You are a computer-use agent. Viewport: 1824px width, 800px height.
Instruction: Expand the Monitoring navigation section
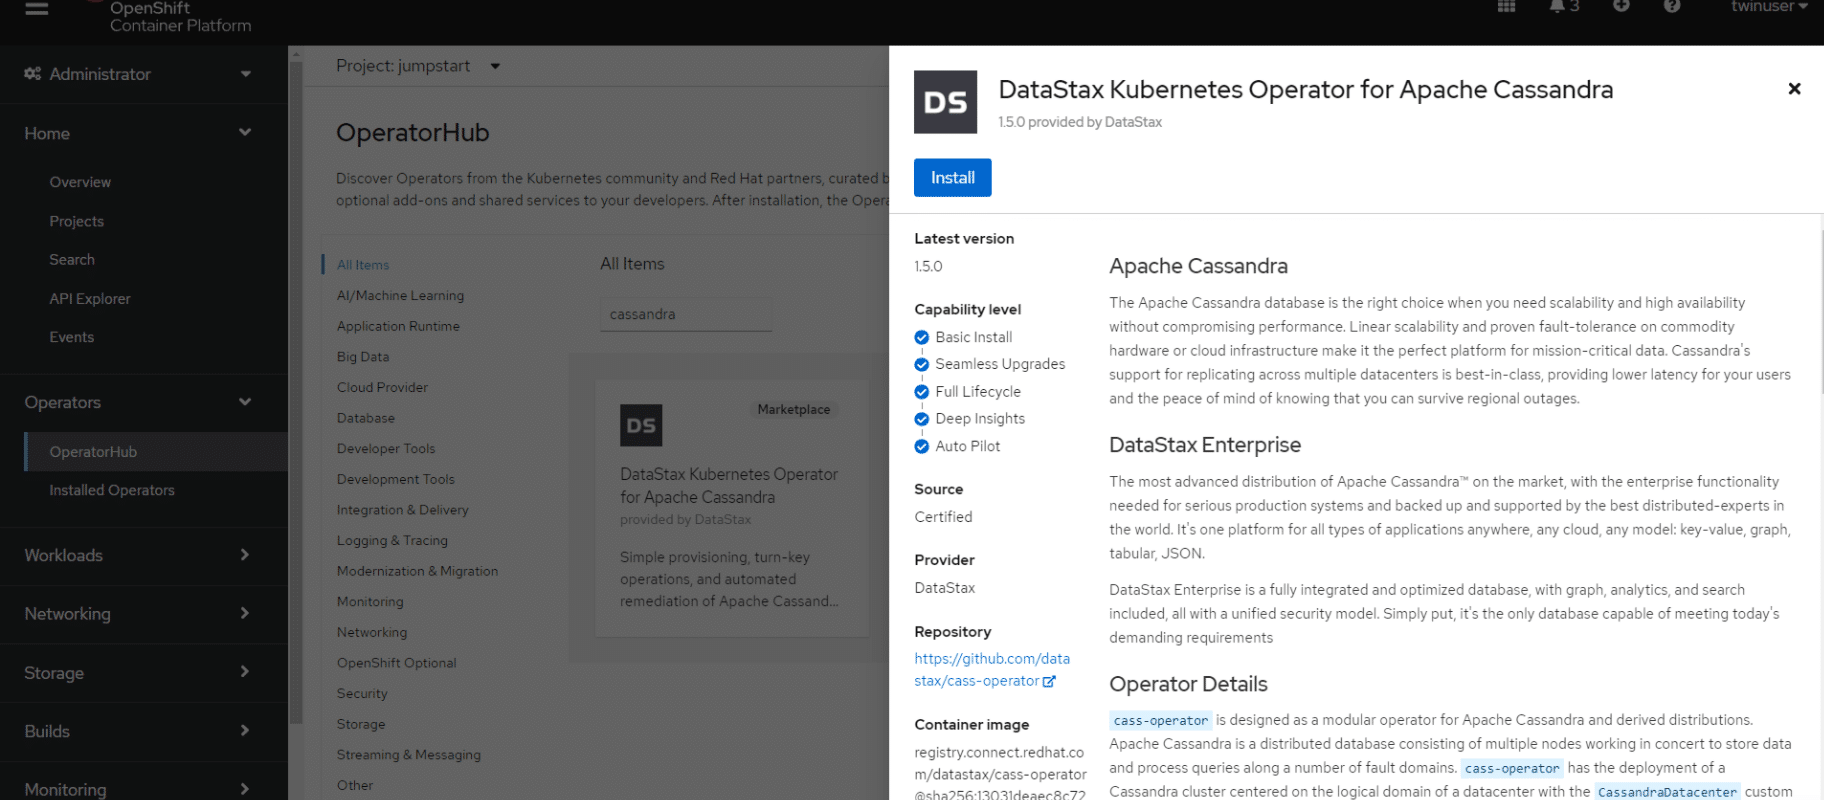(x=138, y=788)
